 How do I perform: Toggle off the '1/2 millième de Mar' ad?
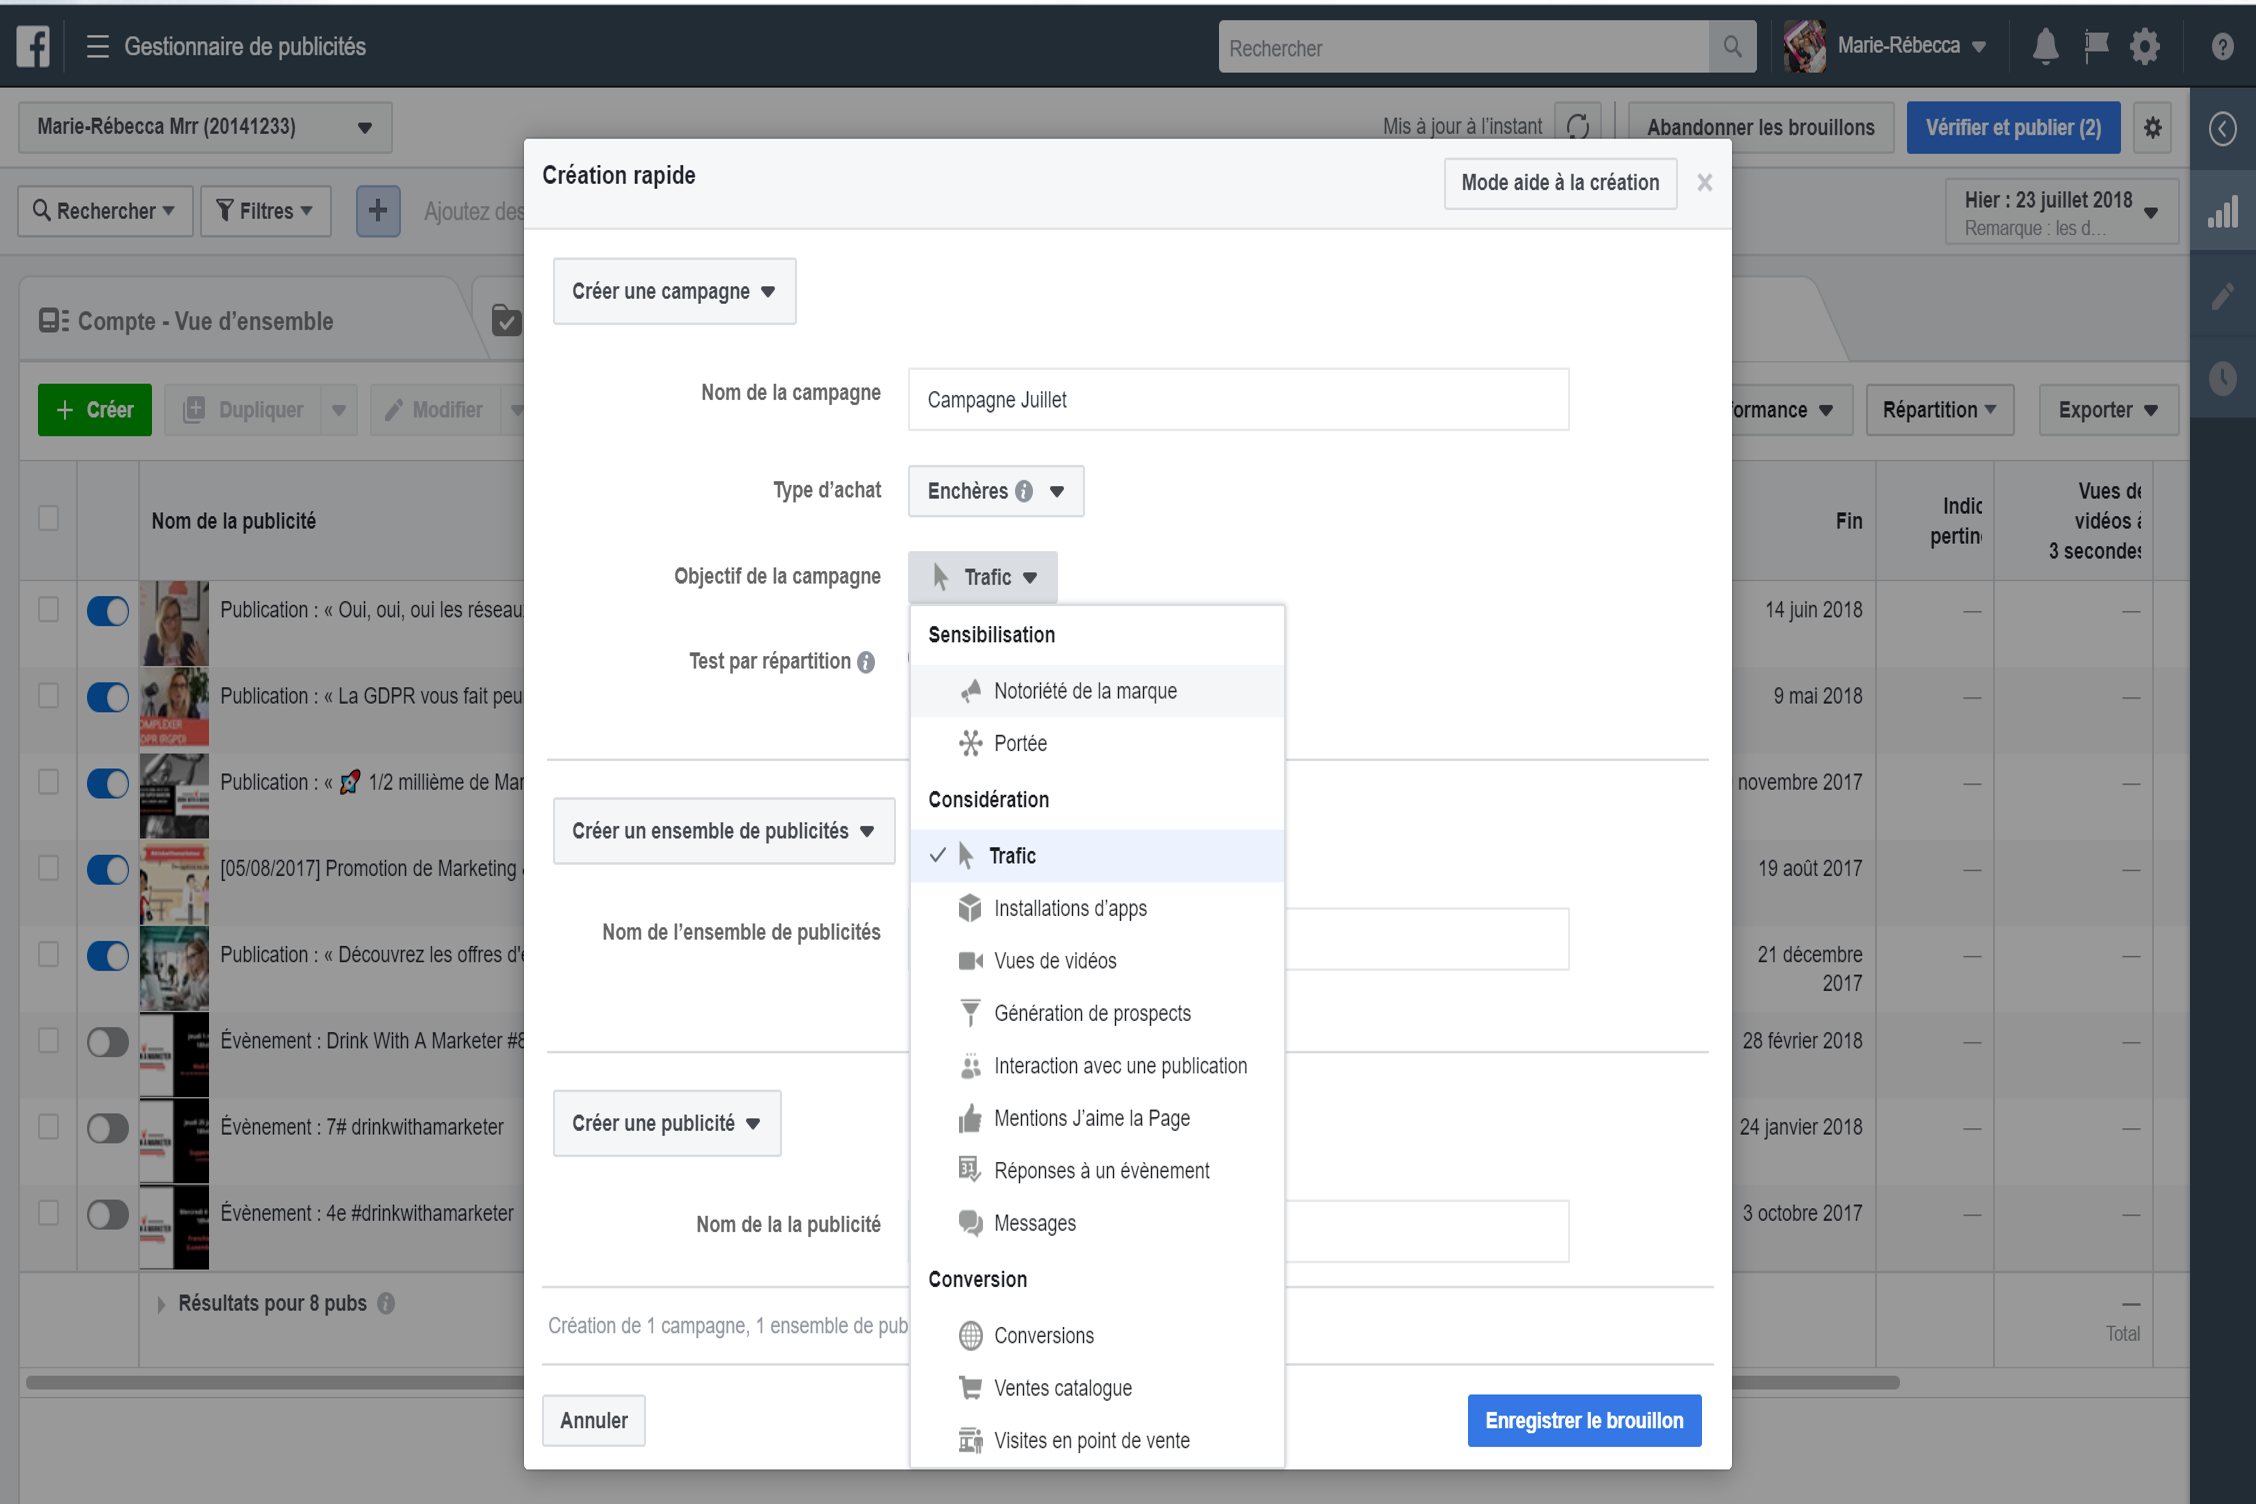tap(108, 783)
